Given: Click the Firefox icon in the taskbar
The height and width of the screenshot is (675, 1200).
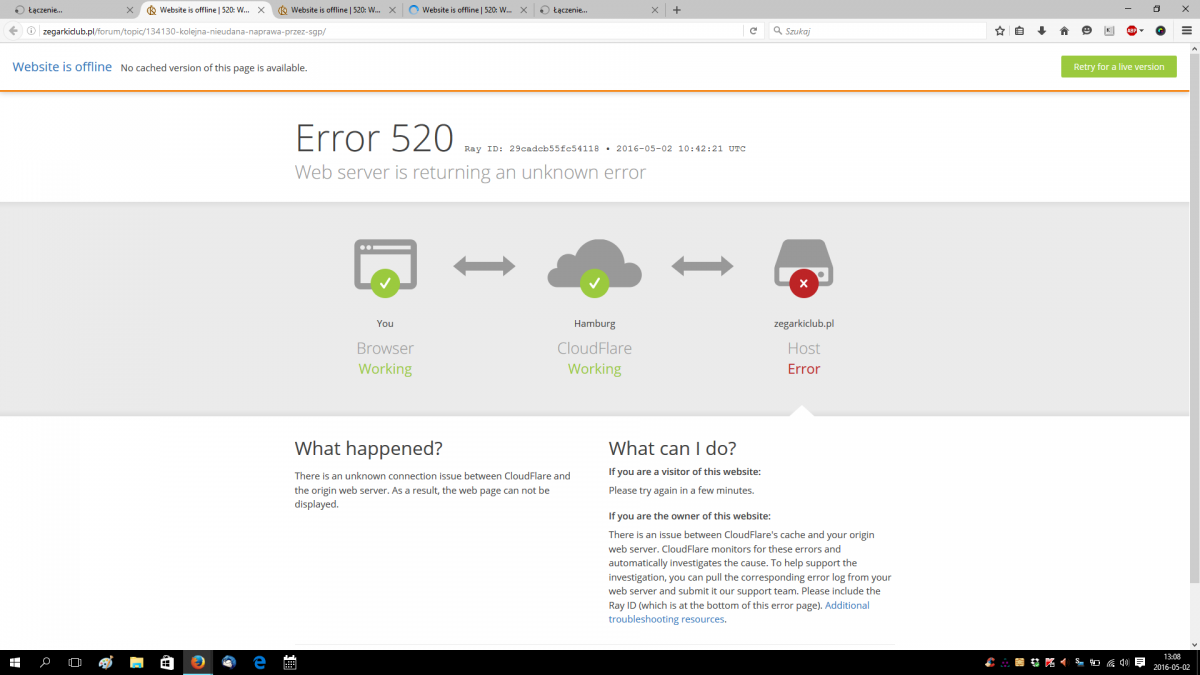Looking at the screenshot, I should (197, 662).
